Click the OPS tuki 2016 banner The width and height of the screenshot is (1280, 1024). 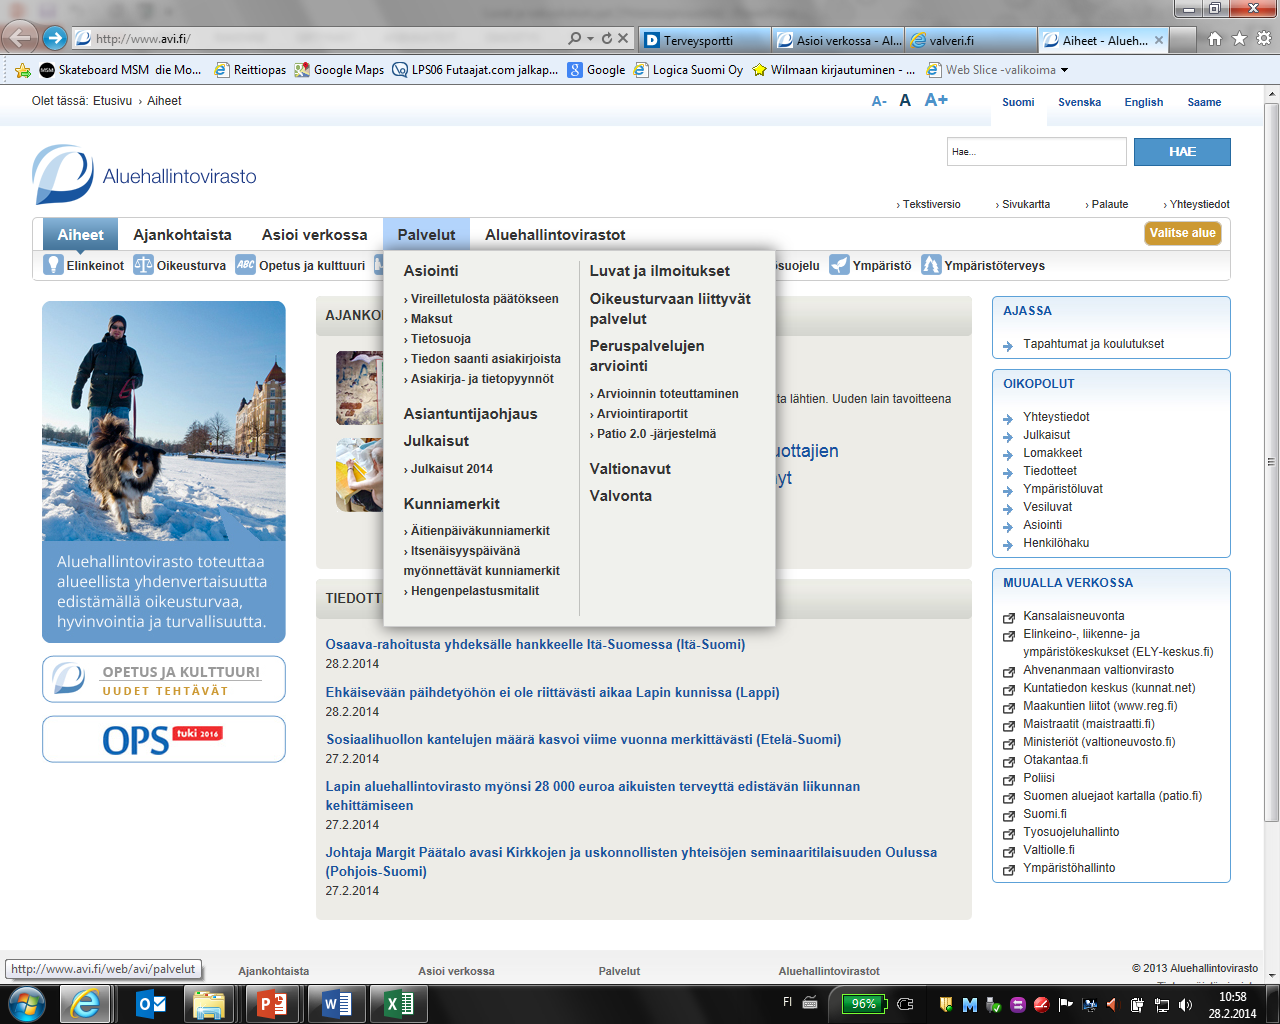[164, 739]
